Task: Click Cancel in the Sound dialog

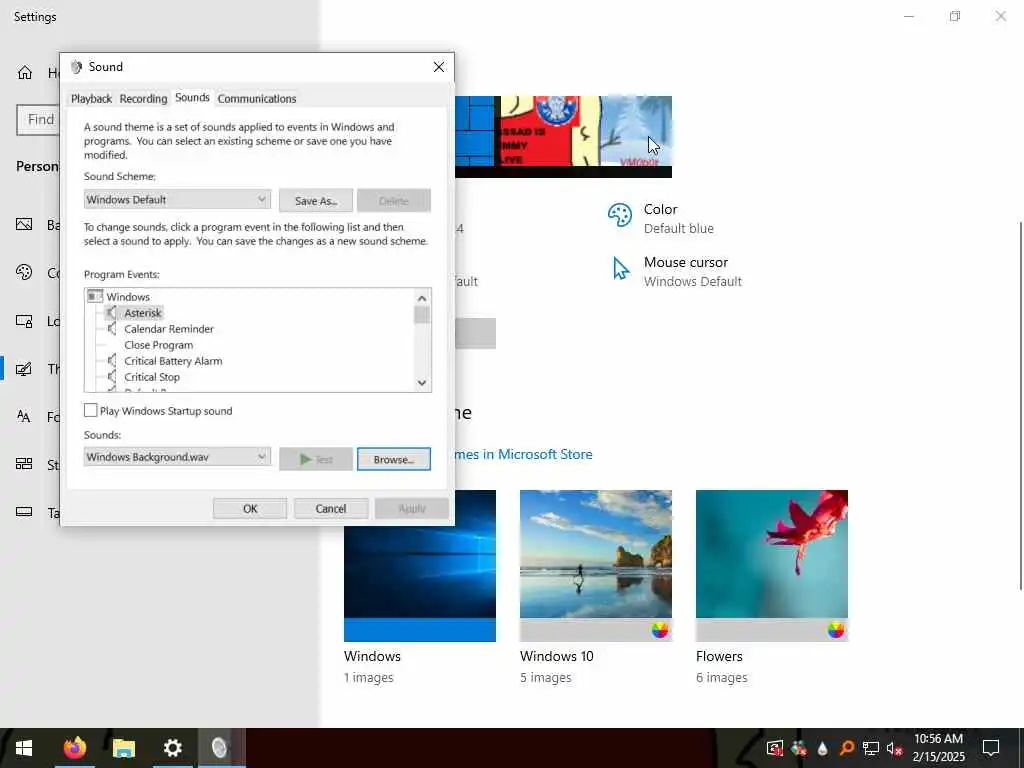Action: coord(331,509)
